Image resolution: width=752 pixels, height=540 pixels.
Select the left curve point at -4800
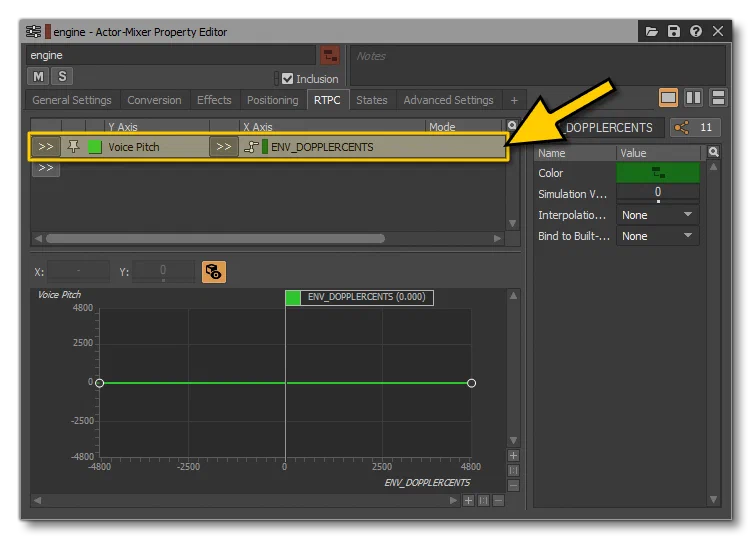[99, 383]
